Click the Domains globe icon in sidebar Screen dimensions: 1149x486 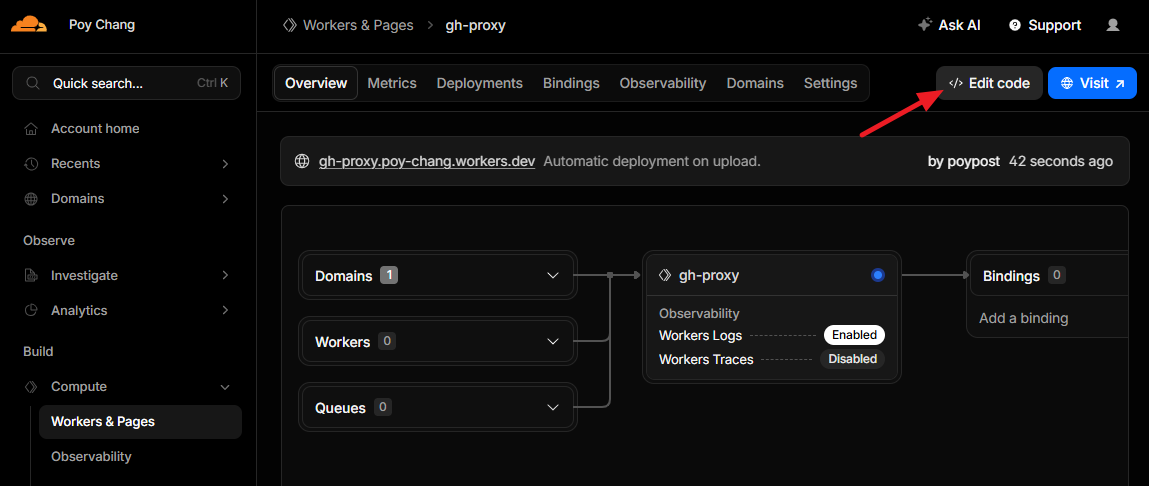coord(31,199)
